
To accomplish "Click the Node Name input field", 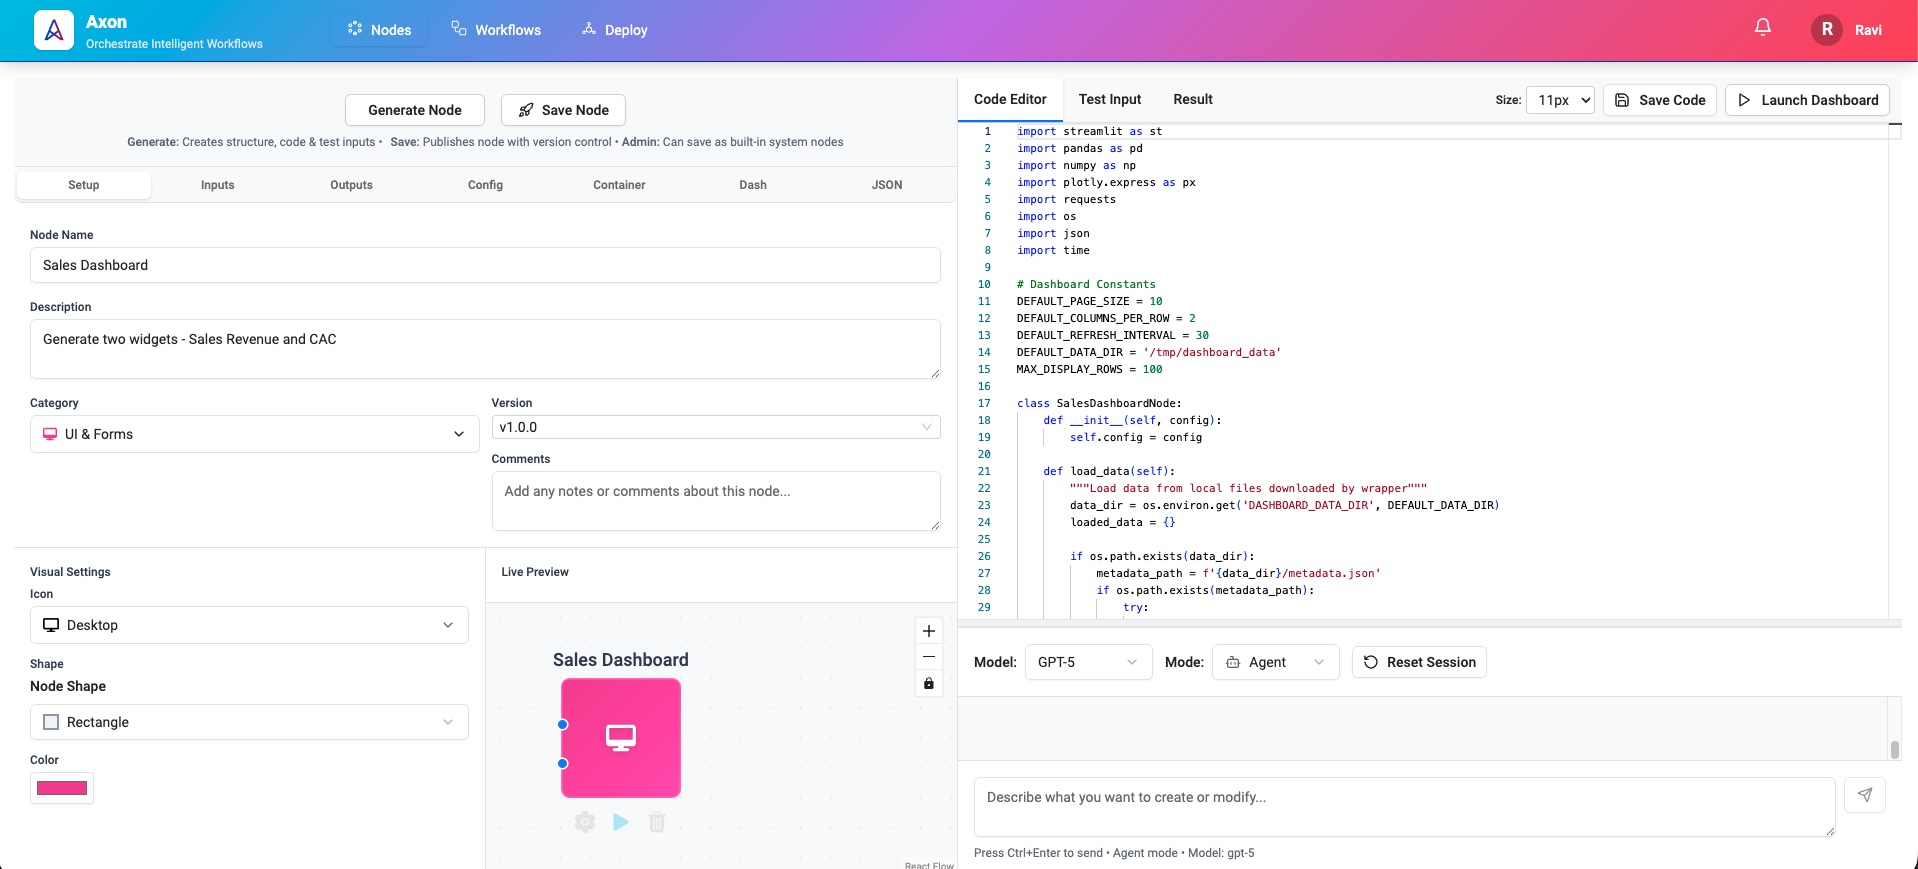I will 485,265.
